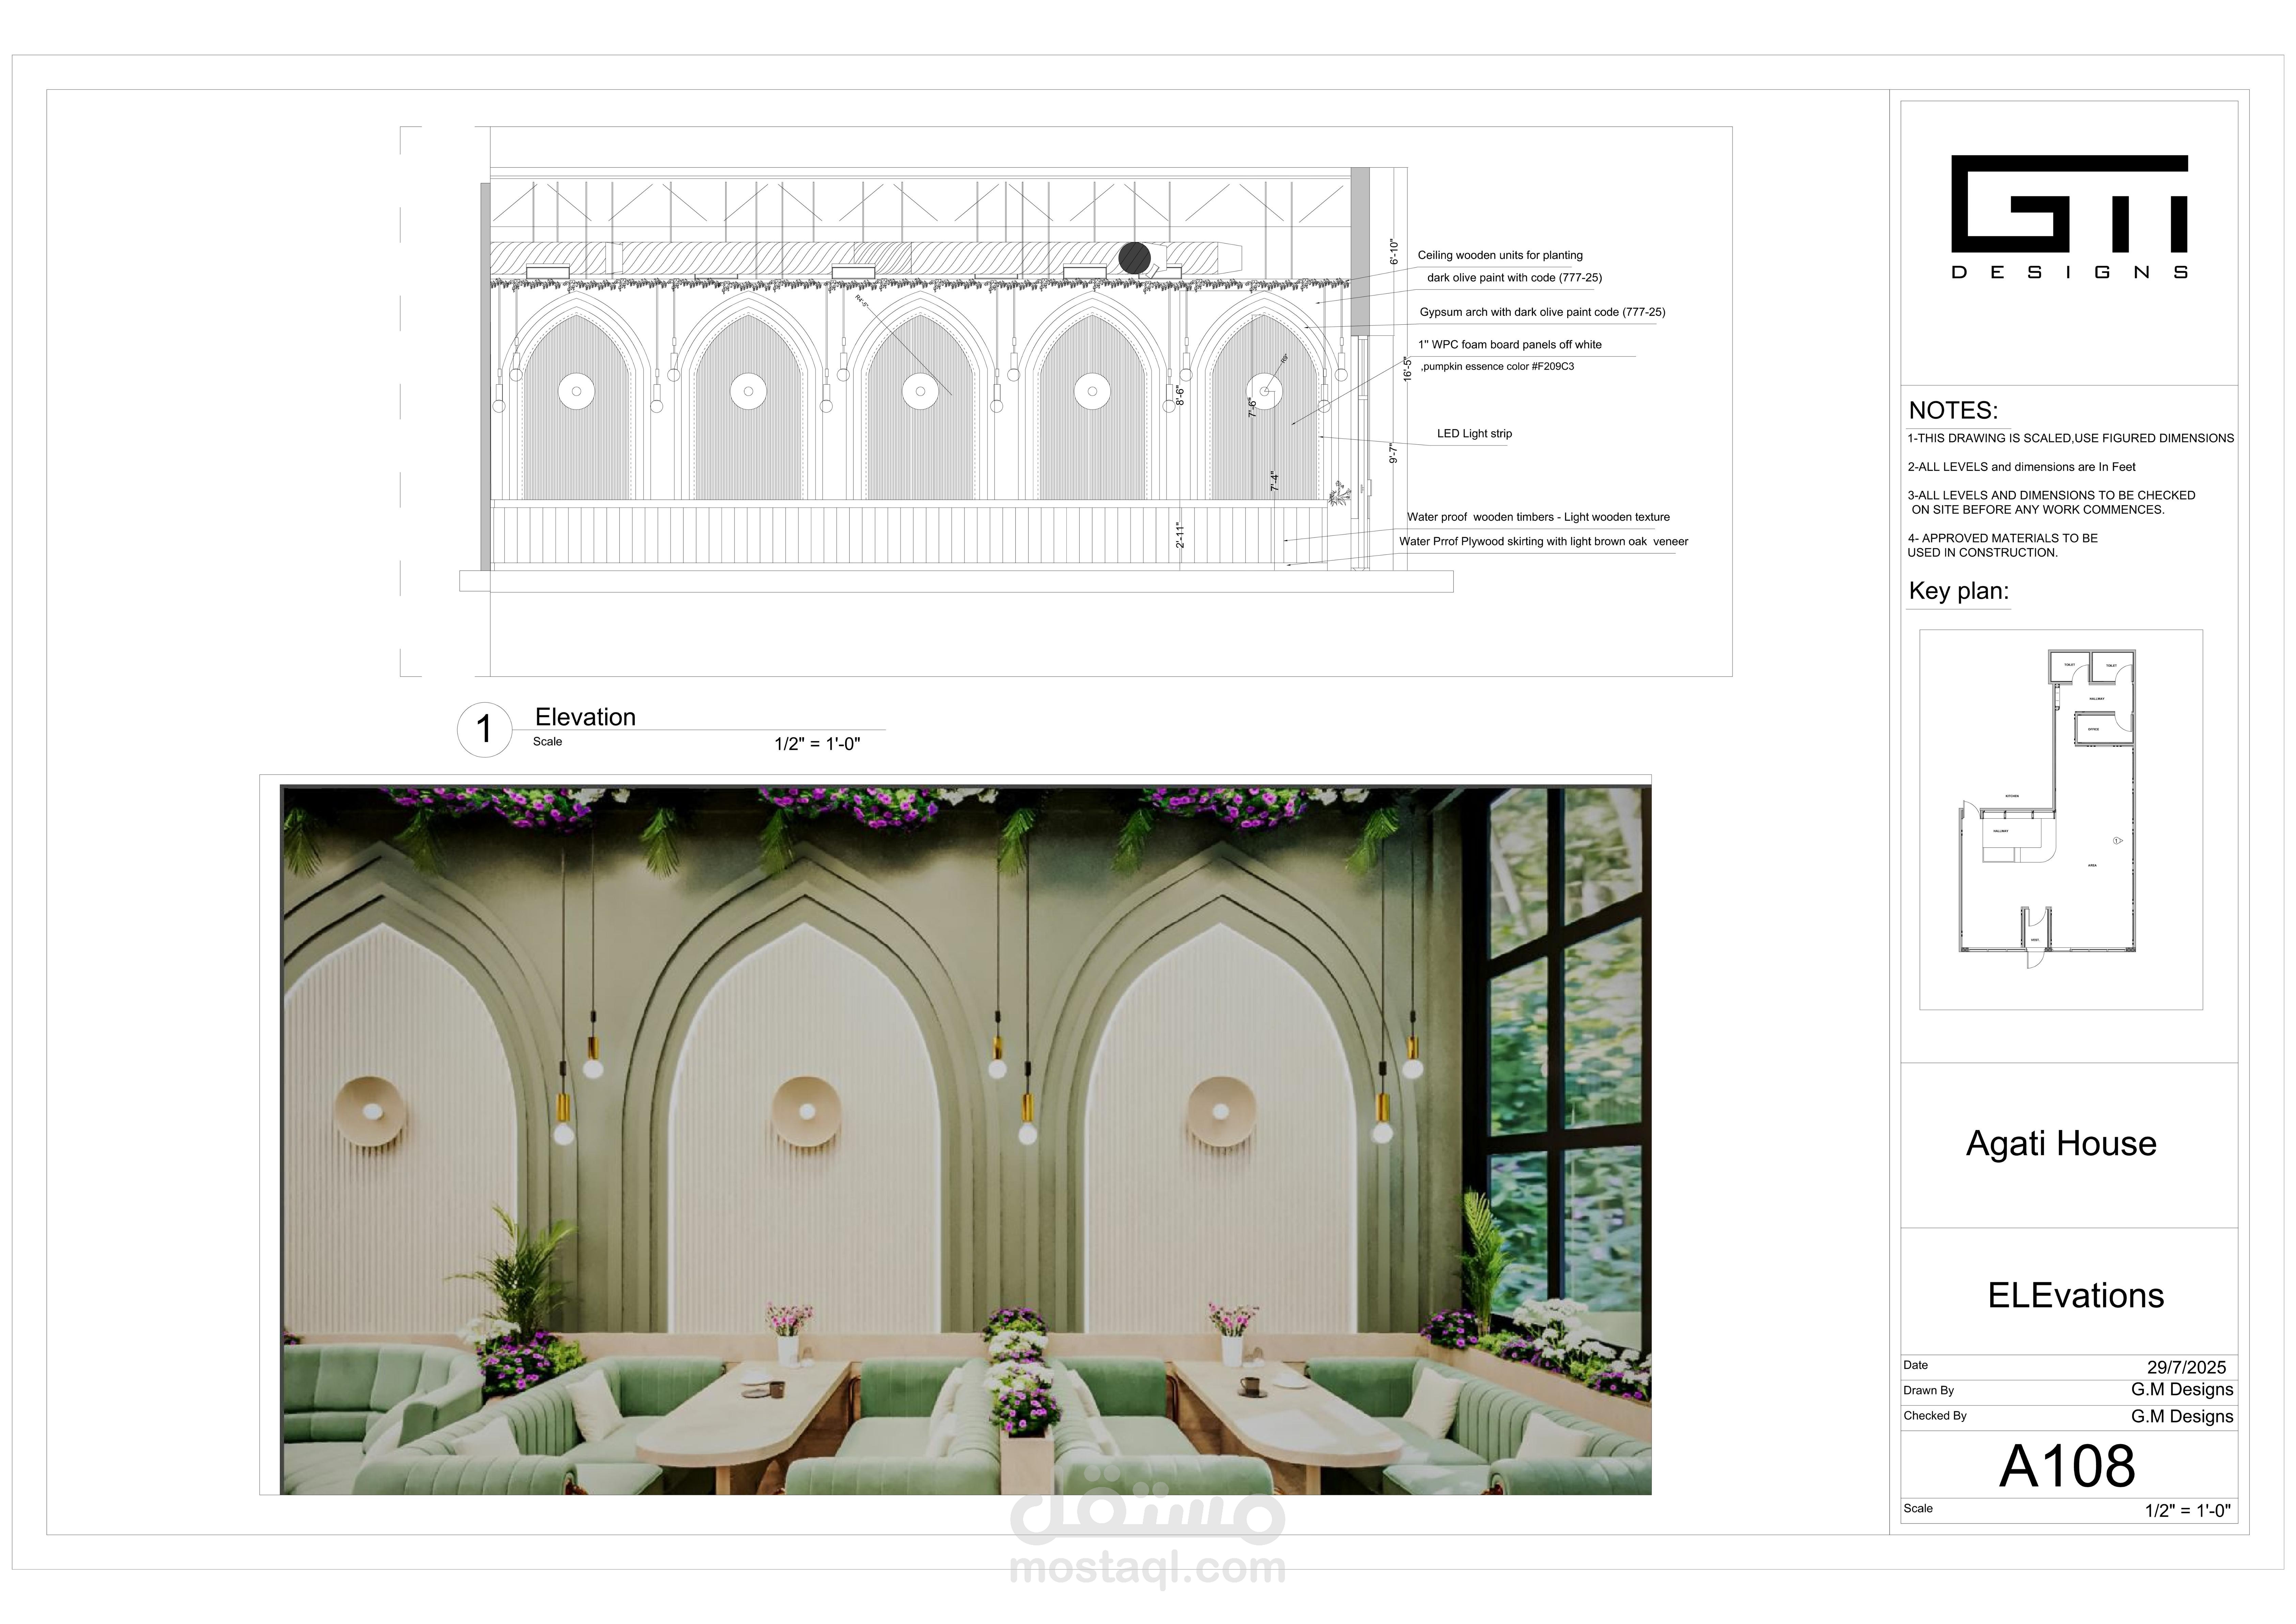Click the 'Water Prrof Plywood skirting' annotation
This screenshot has height=1624, width=2296.
(x=1543, y=542)
